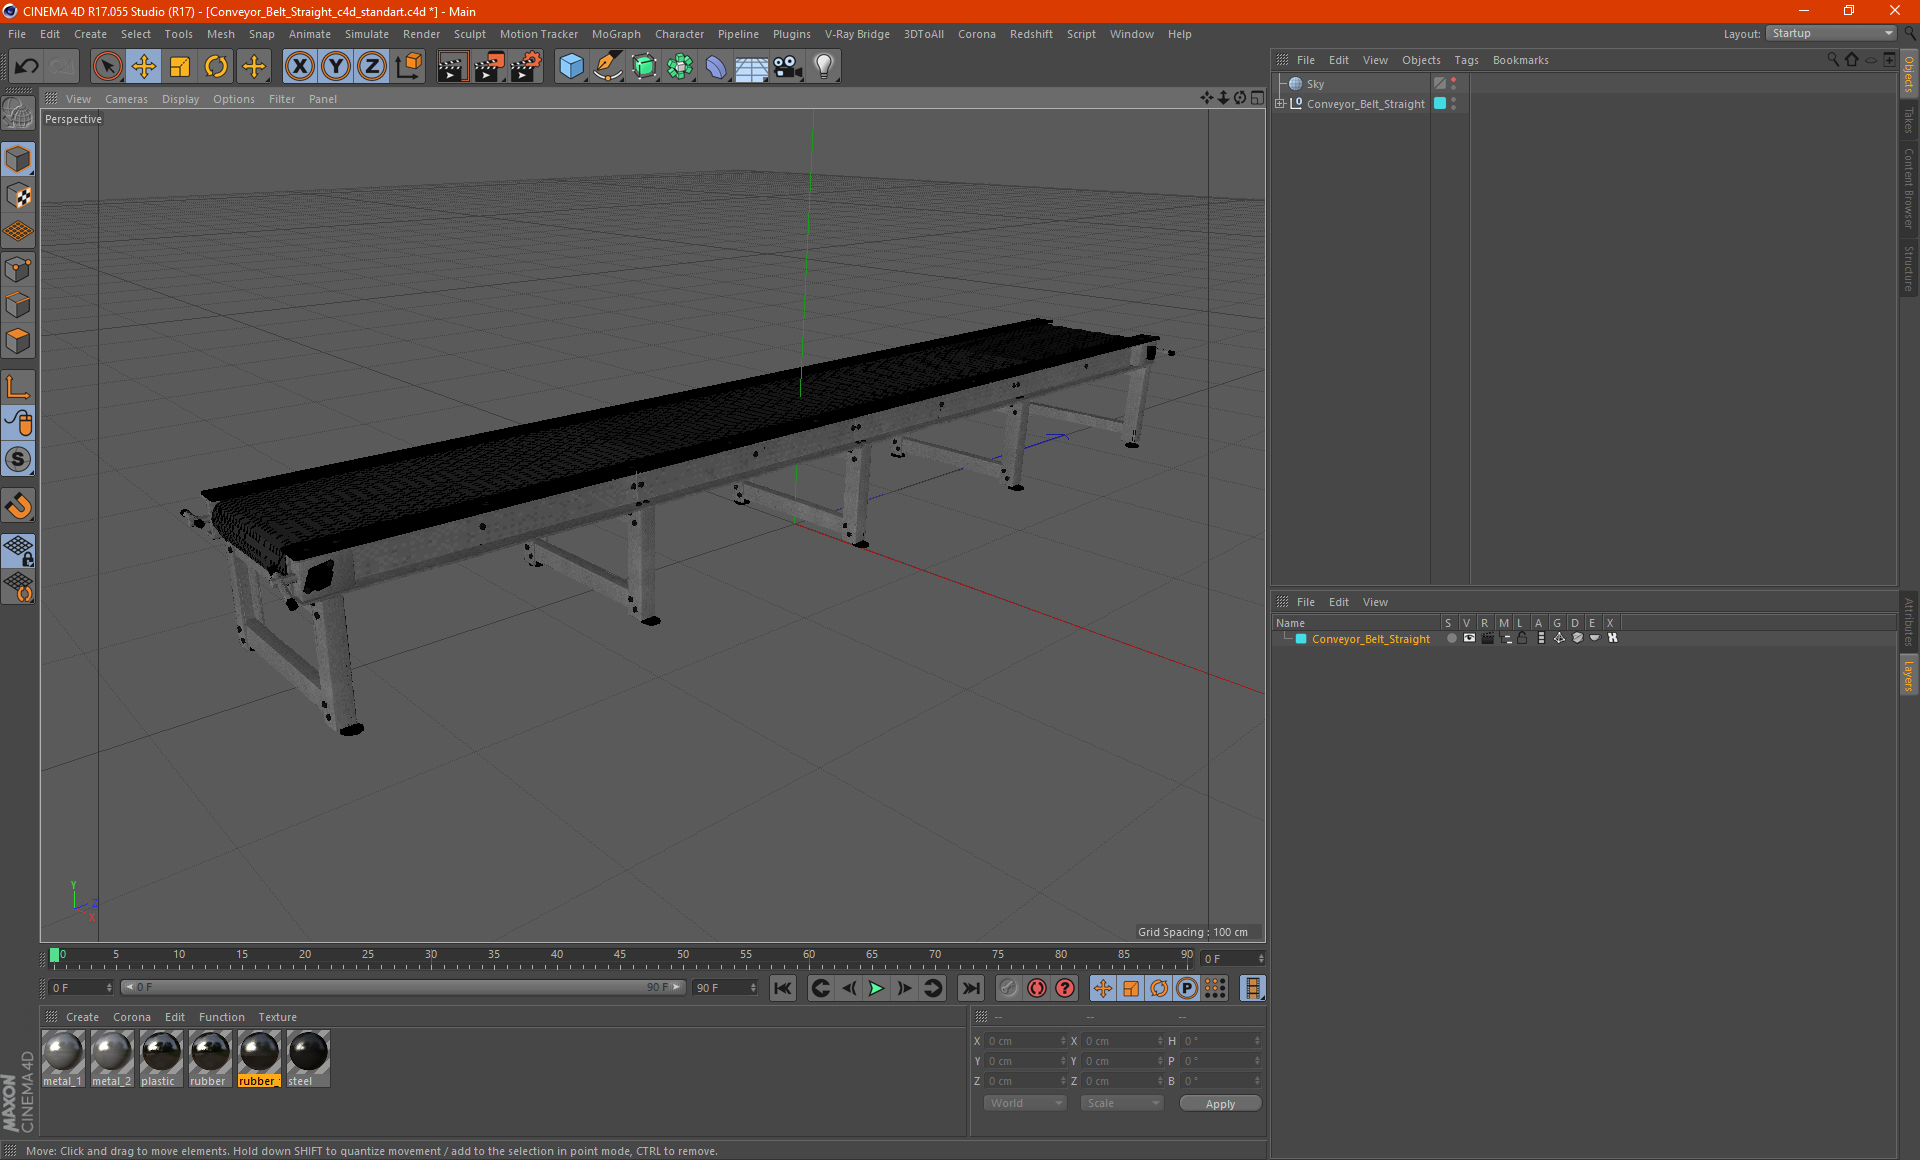The height and width of the screenshot is (1160, 1920).
Task: Open Material Manager Corona menu
Action: [x=131, y=1017]
